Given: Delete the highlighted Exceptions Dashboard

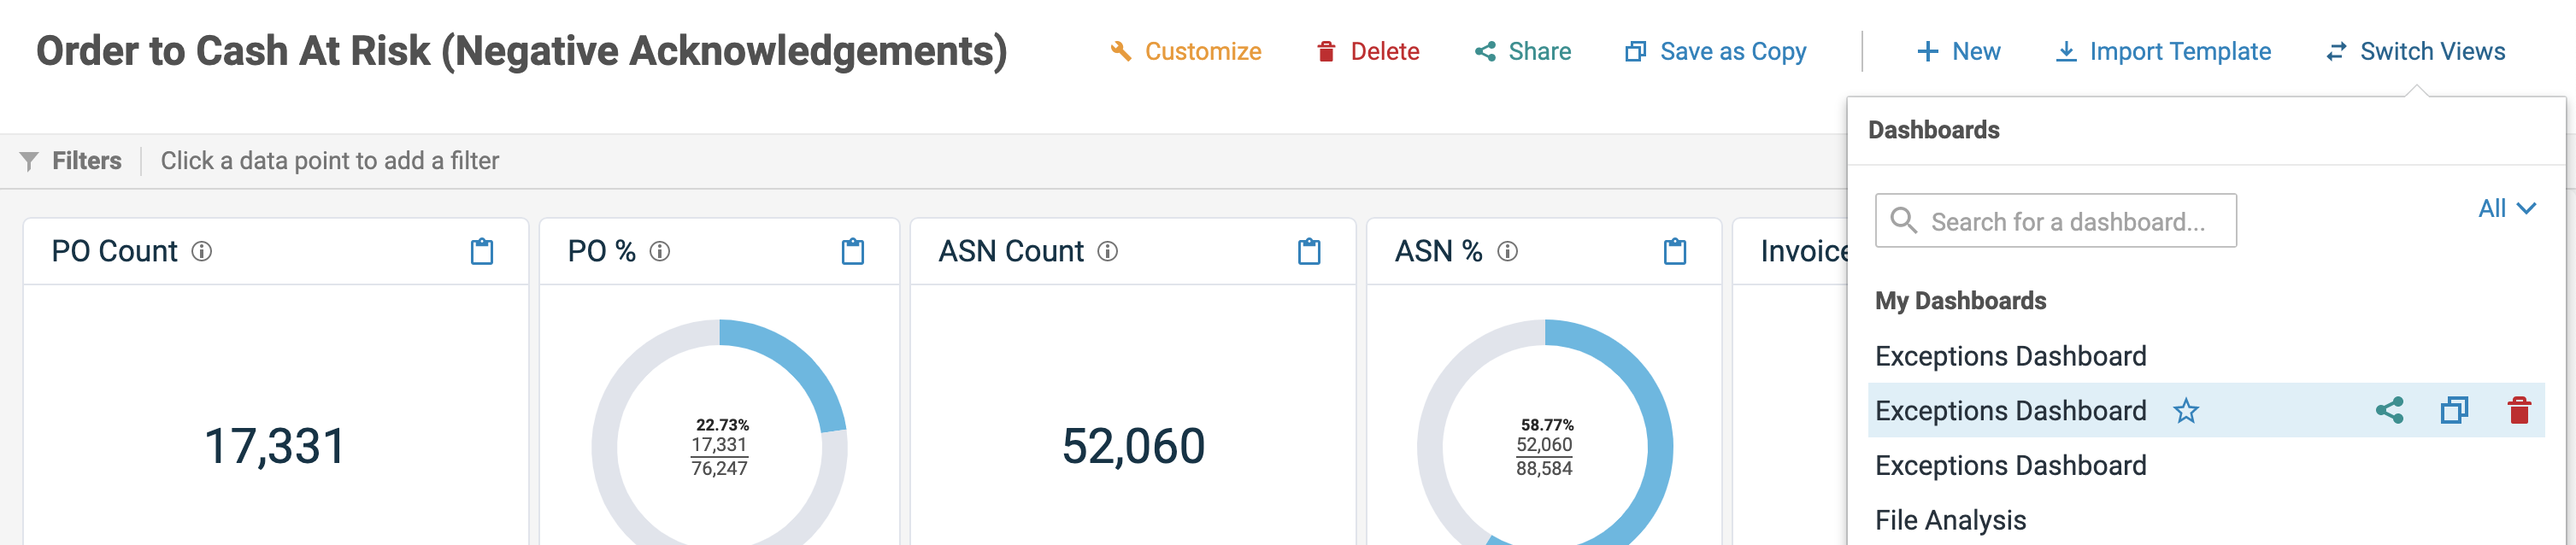Looking at the screenshot, I should click(x=2518, y=410).
